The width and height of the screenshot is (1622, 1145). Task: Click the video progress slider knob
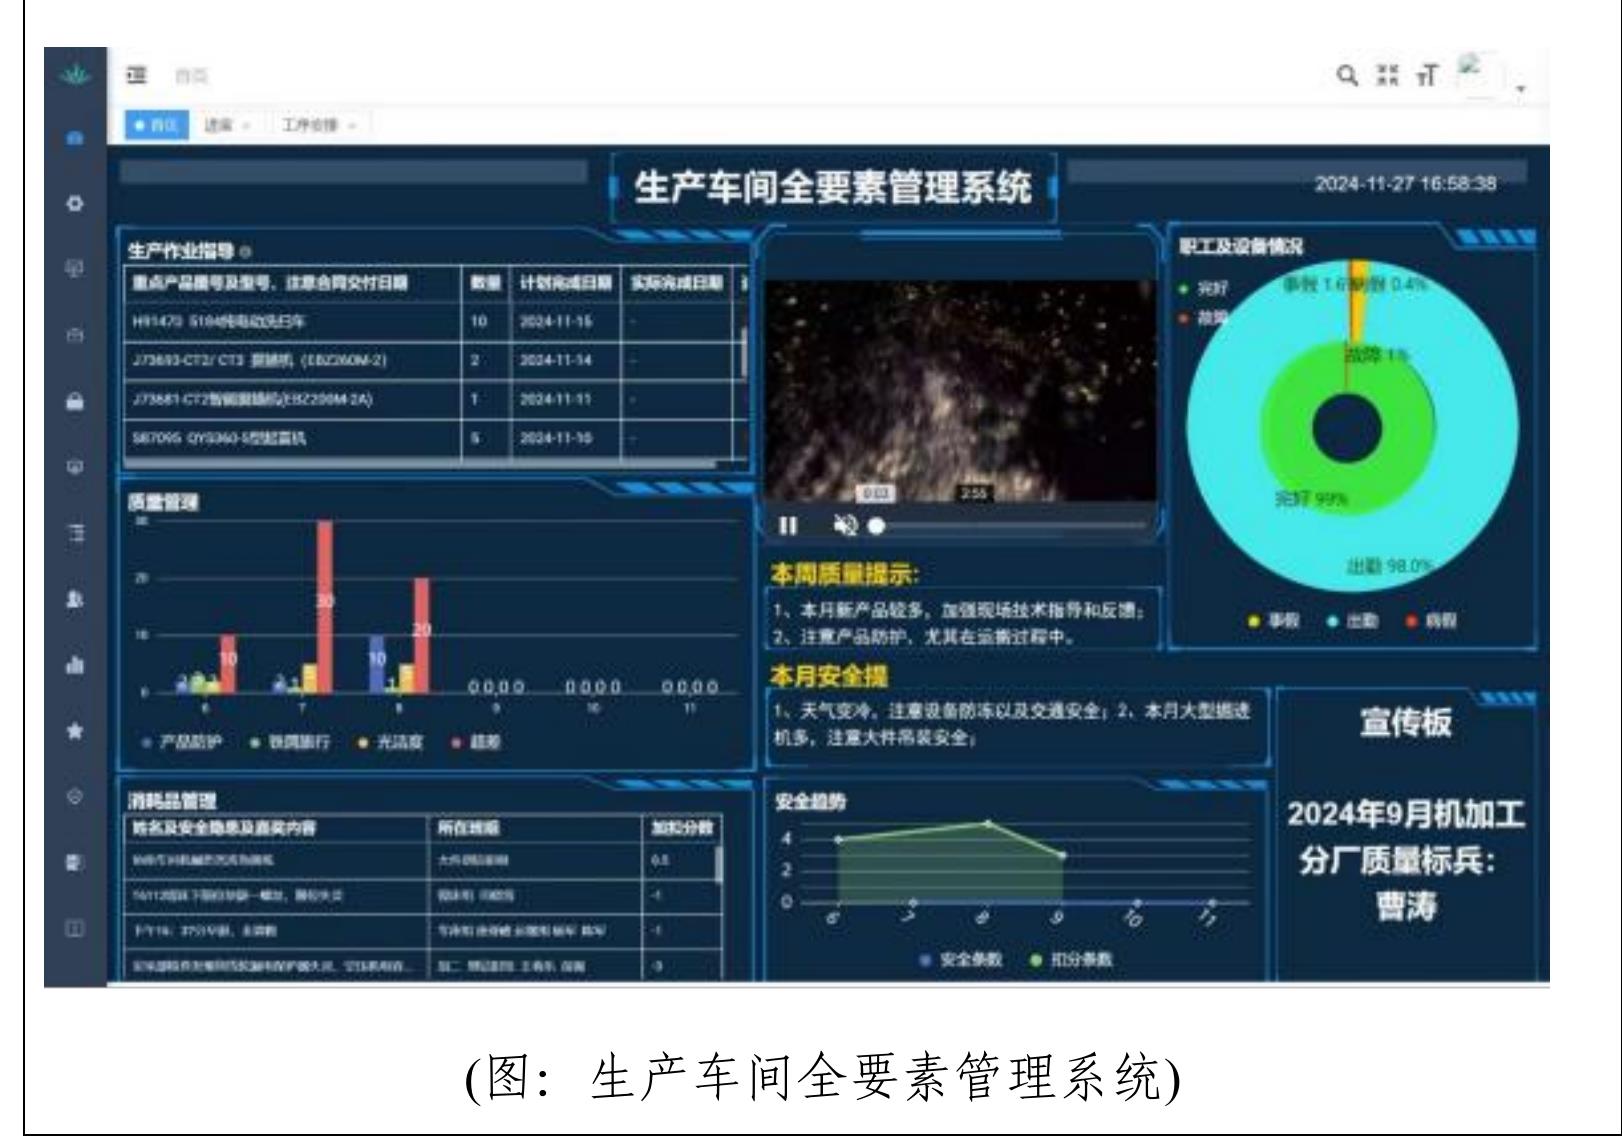(877, 525)
